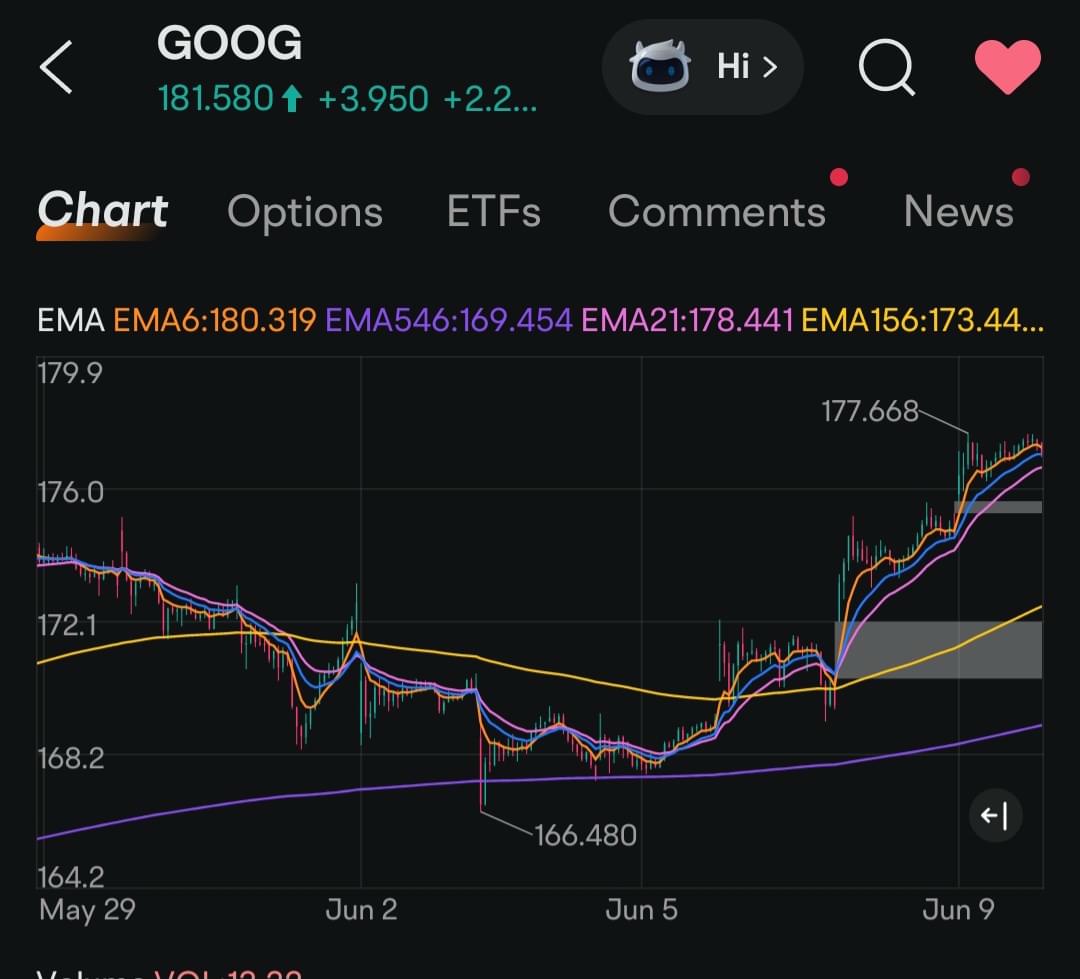This screenshot has height=979, width=1080.
Task: Open the robot assistant Hi button
Action: [x=703, y=67]
